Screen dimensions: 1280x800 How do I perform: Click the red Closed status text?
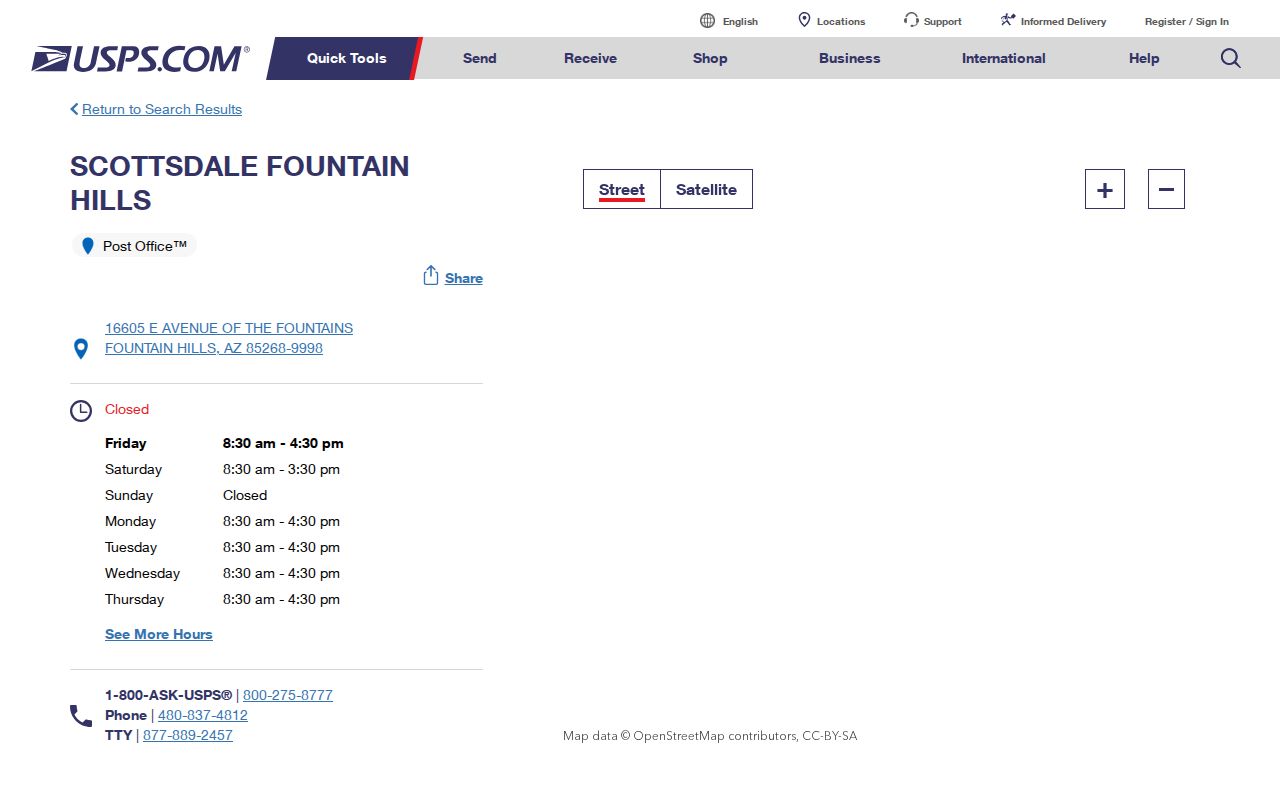(x=127, y=409)
